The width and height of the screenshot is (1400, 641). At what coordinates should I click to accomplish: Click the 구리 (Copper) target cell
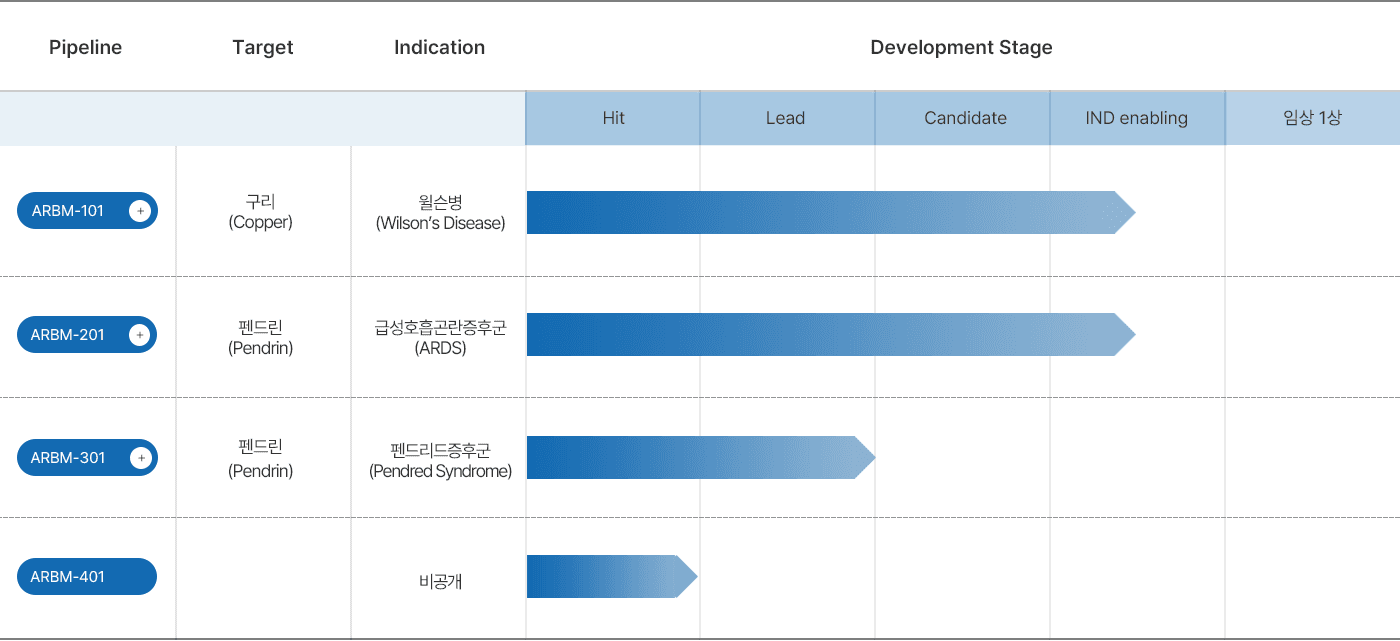tap(261, 212)
